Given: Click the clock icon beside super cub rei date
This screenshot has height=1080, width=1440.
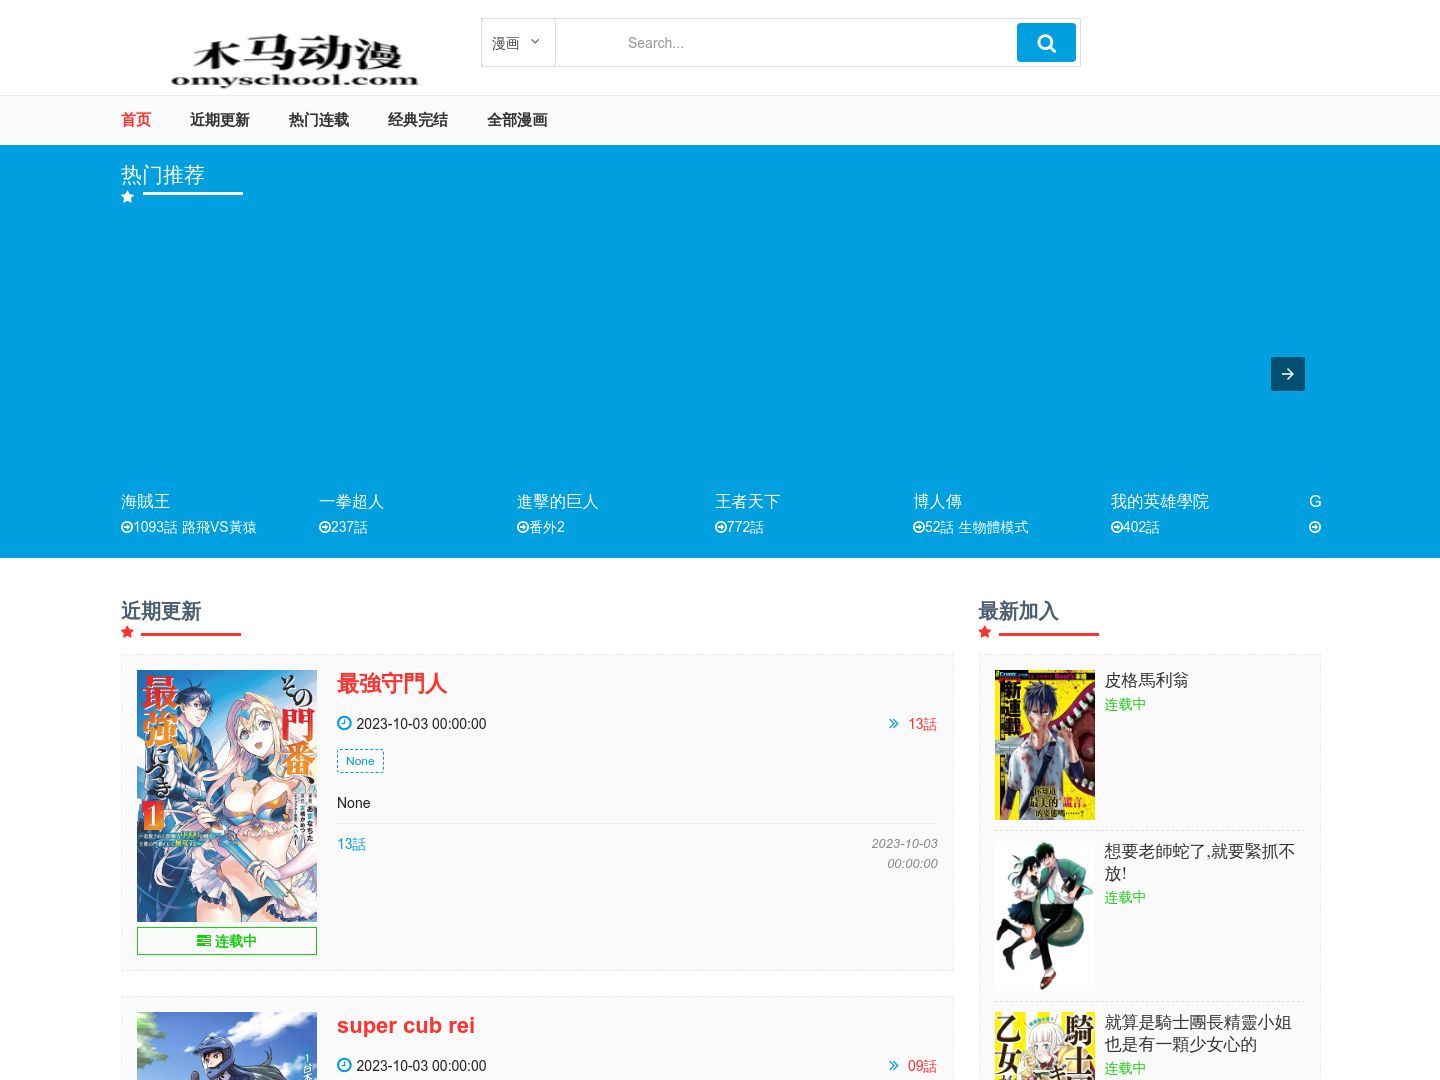Looking at the screenshot, I should (344, 1065).
